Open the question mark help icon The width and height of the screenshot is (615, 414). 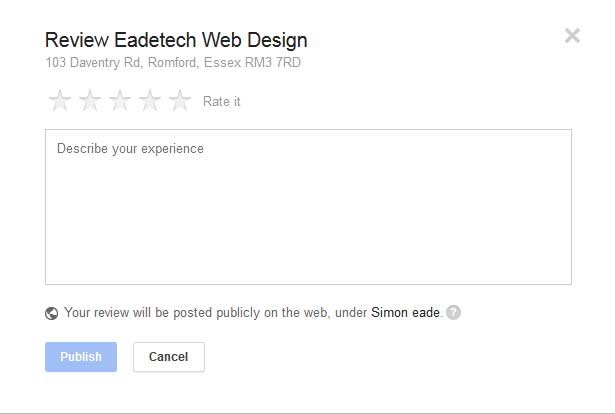pos(453,312)
